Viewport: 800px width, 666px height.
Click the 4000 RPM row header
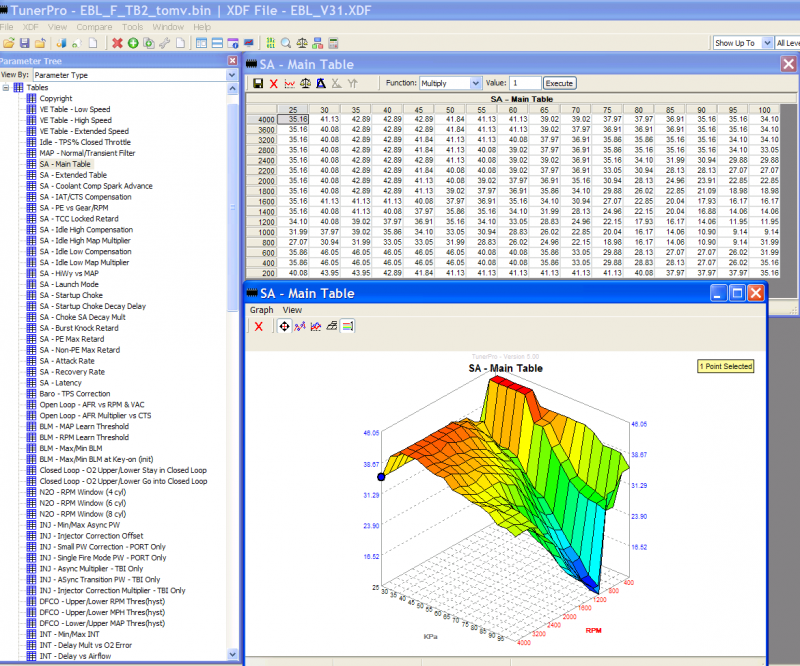point(262,119)
